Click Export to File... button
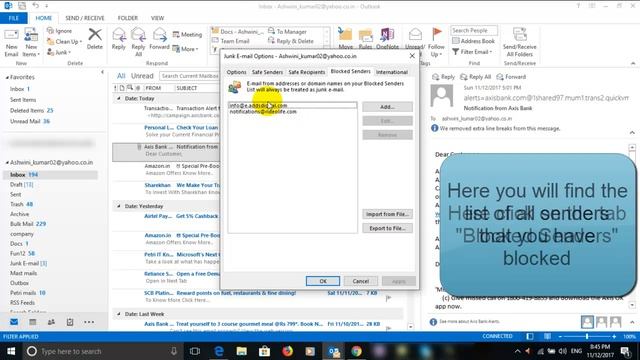 click(387, 229)
